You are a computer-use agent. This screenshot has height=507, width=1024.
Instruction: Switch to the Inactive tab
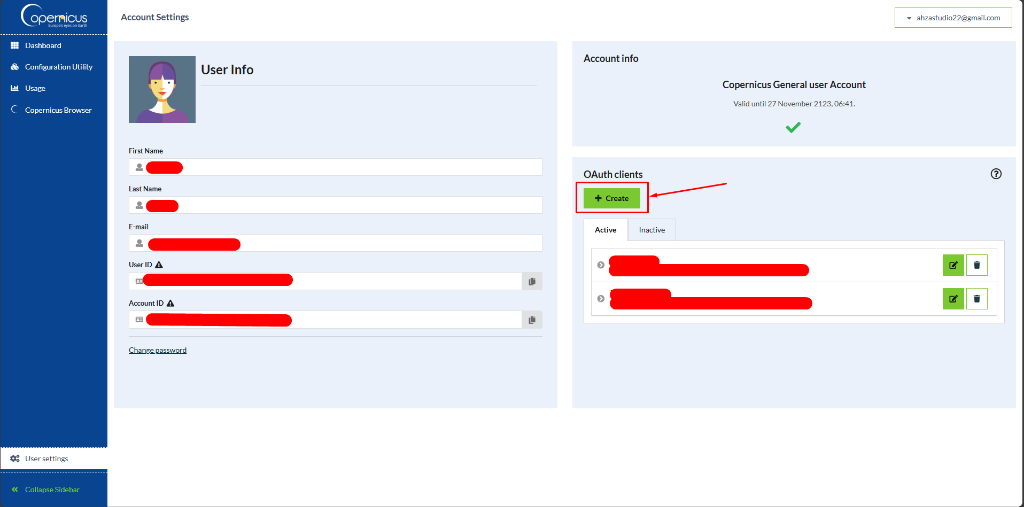pos(652,230)
